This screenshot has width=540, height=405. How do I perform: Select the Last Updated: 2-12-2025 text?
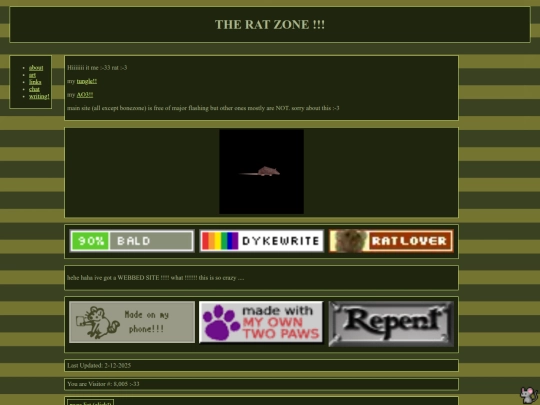99,365
